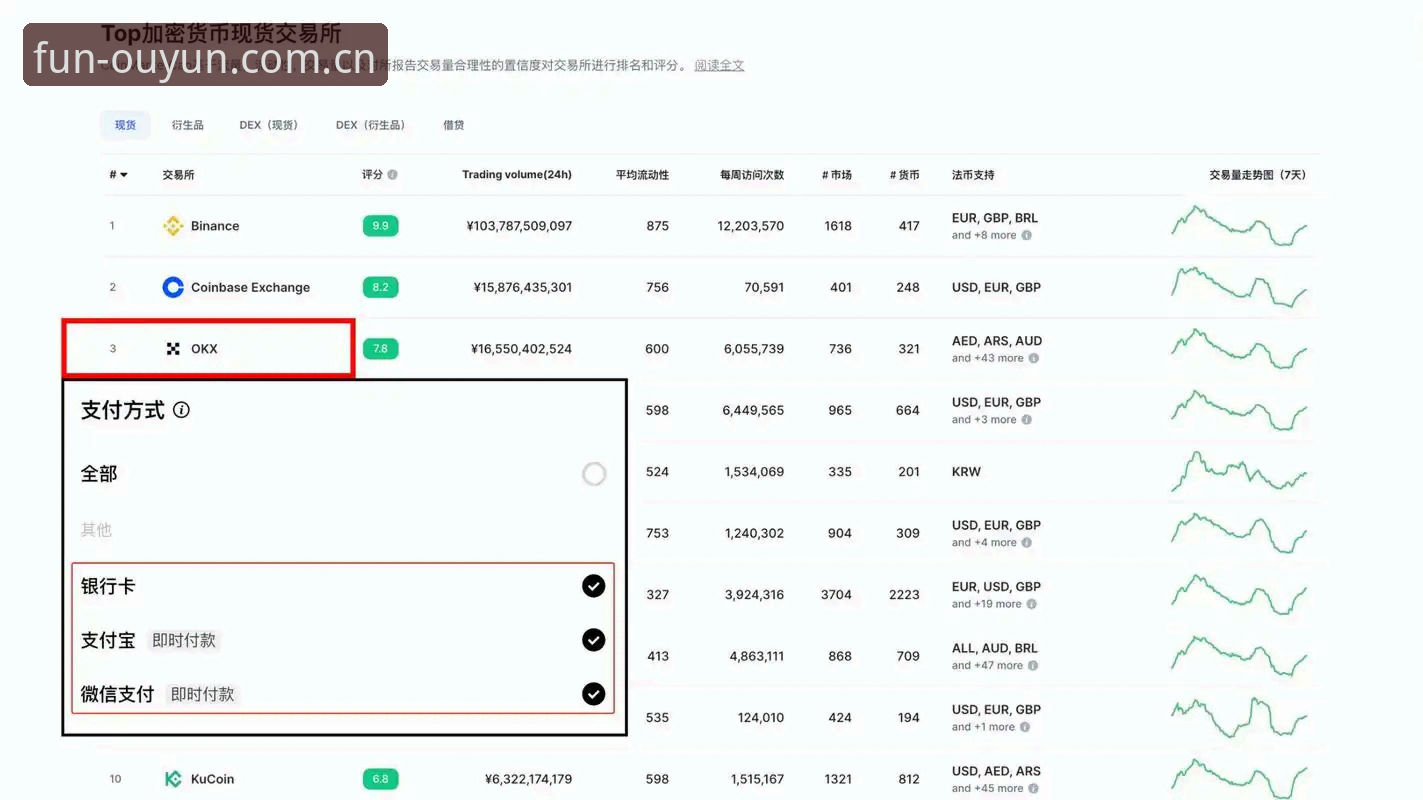Click the 交易所 column header
Screen dimensions: 1423x800
tap(178, 175)
